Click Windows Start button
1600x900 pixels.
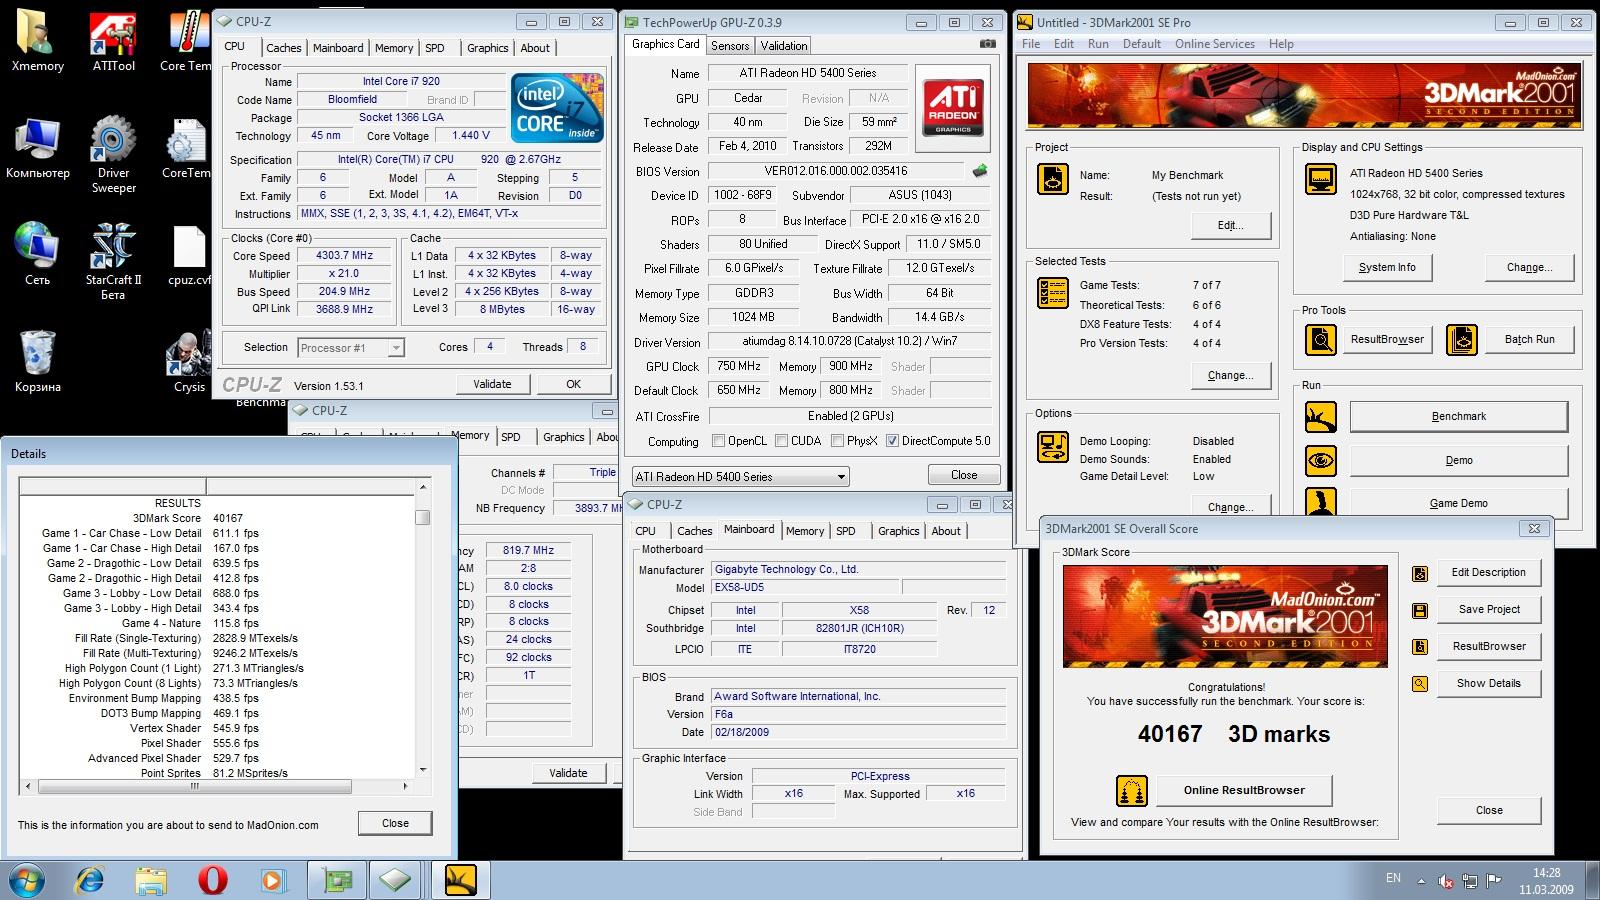point(27,880)
